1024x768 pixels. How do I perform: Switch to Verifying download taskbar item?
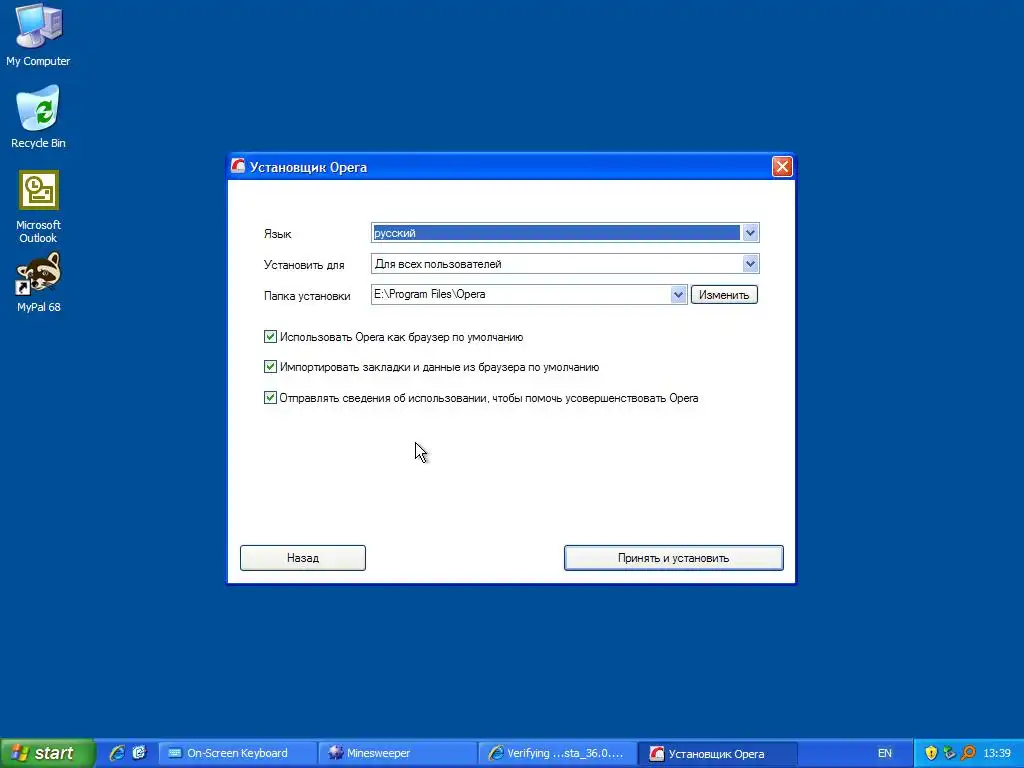(x=557, y=753)
